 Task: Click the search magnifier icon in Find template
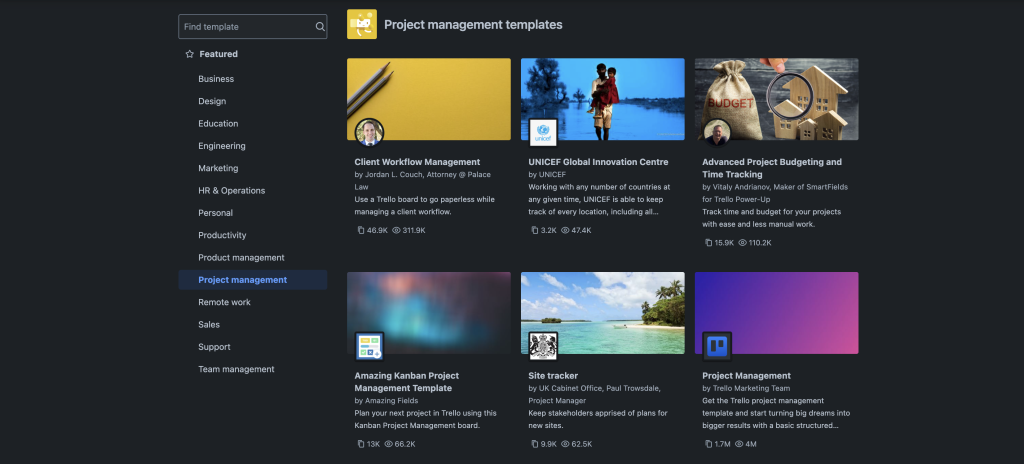320,27
